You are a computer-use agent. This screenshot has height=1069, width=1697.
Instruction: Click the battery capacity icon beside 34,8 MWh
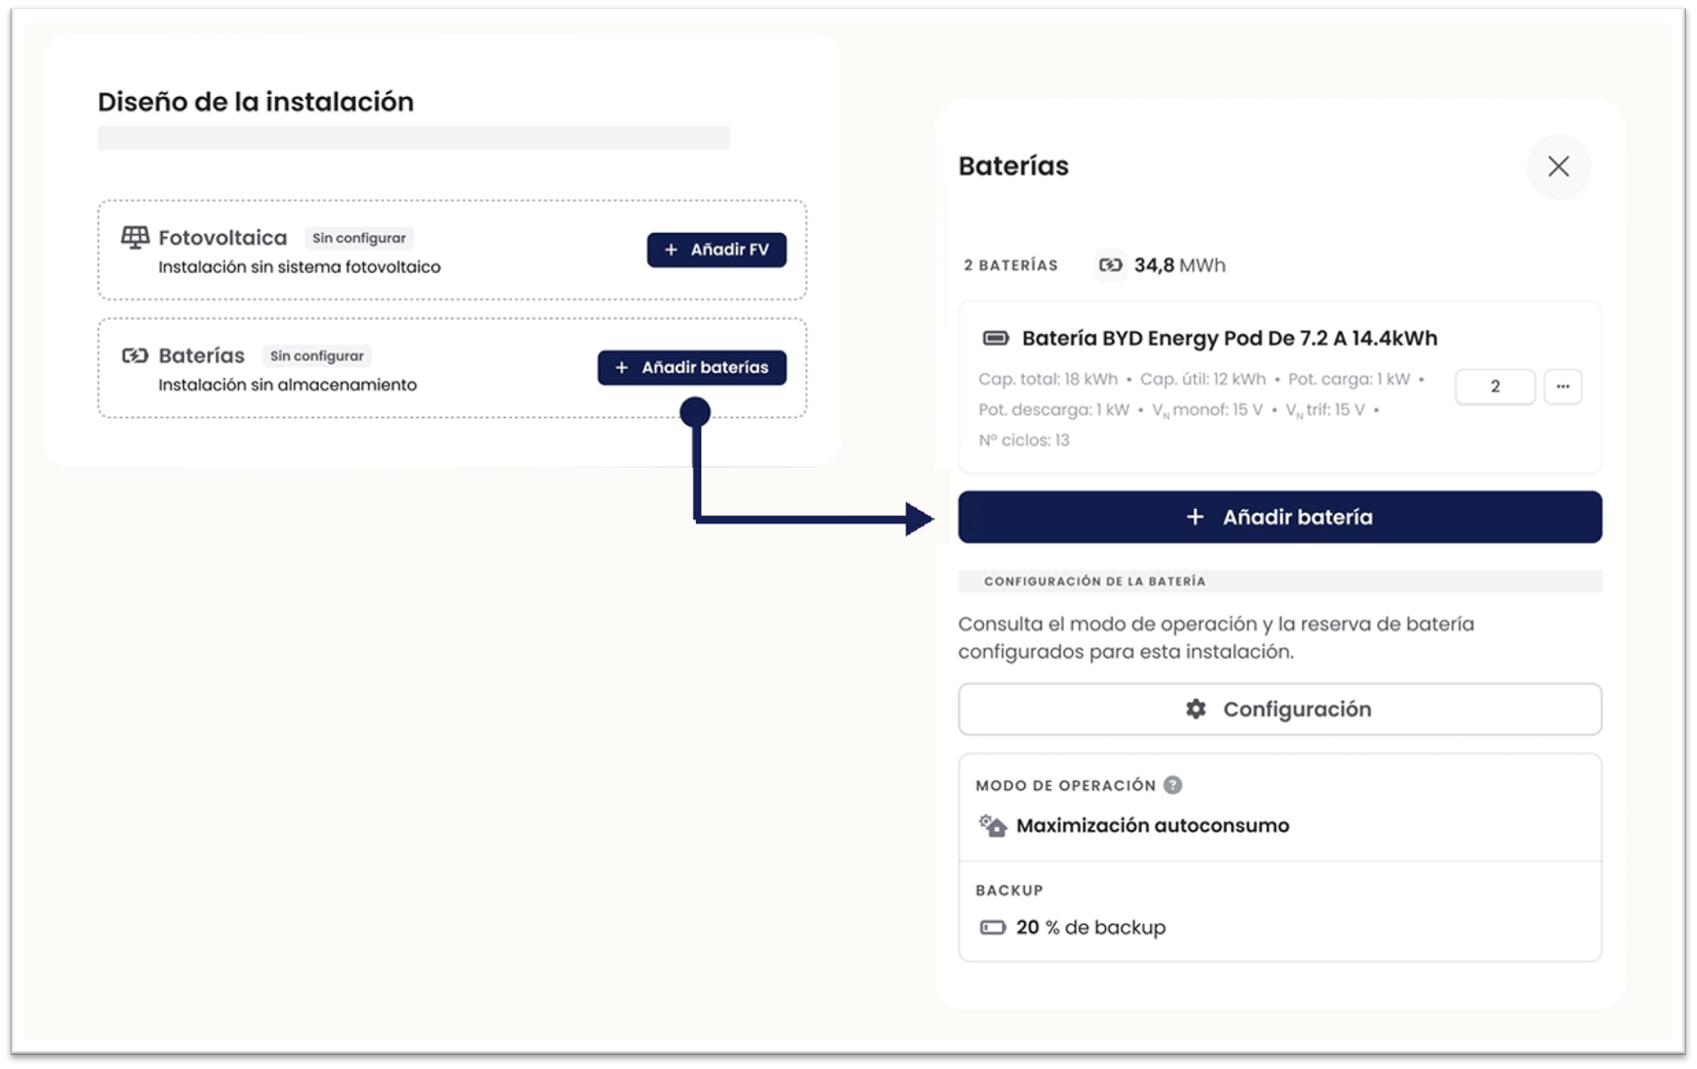1110,265
